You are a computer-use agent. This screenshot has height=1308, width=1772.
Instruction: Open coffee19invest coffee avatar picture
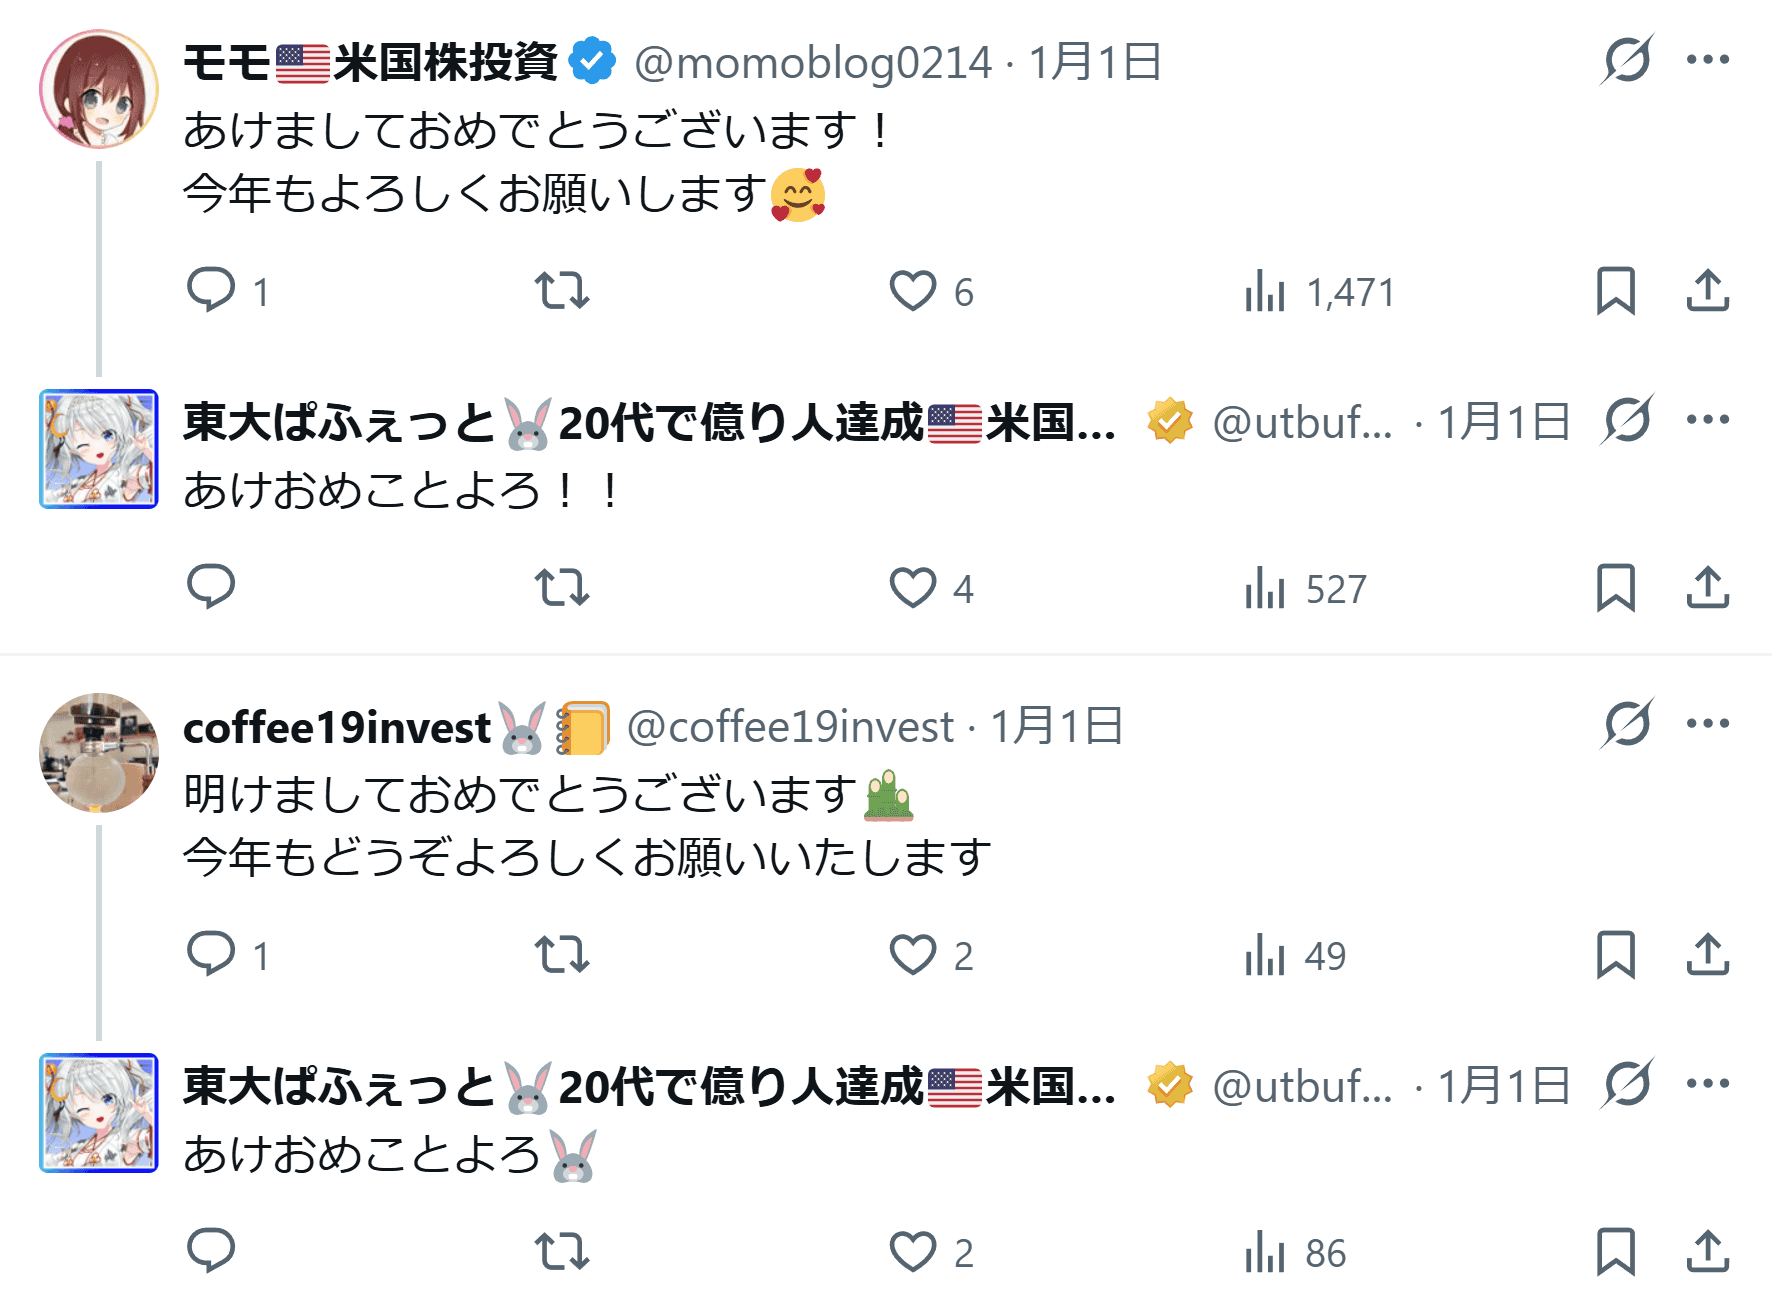tap(99, 752)
